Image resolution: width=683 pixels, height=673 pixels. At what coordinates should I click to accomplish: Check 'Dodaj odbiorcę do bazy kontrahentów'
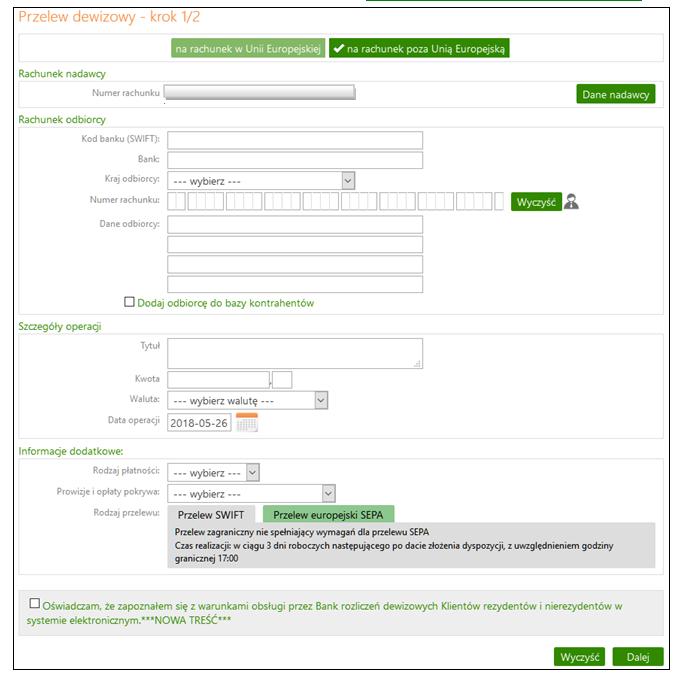tap(129, 301)
